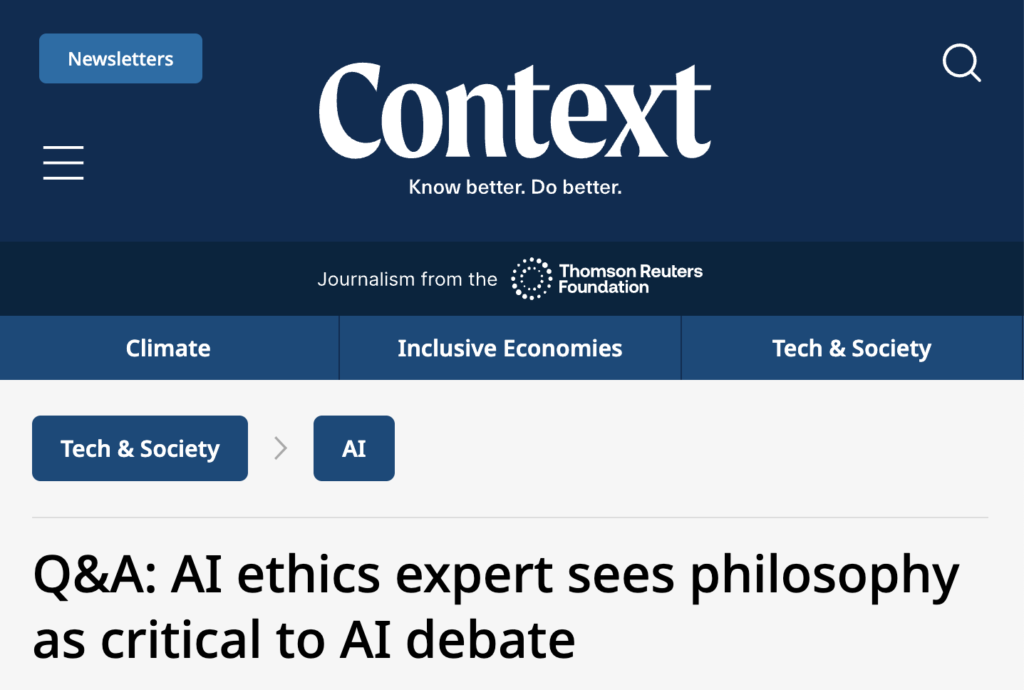Click 'as critical to AI debate' headline line
The width and height of the screenshot is (1024, 690).
pyautogui.click(x=304, y=639)
